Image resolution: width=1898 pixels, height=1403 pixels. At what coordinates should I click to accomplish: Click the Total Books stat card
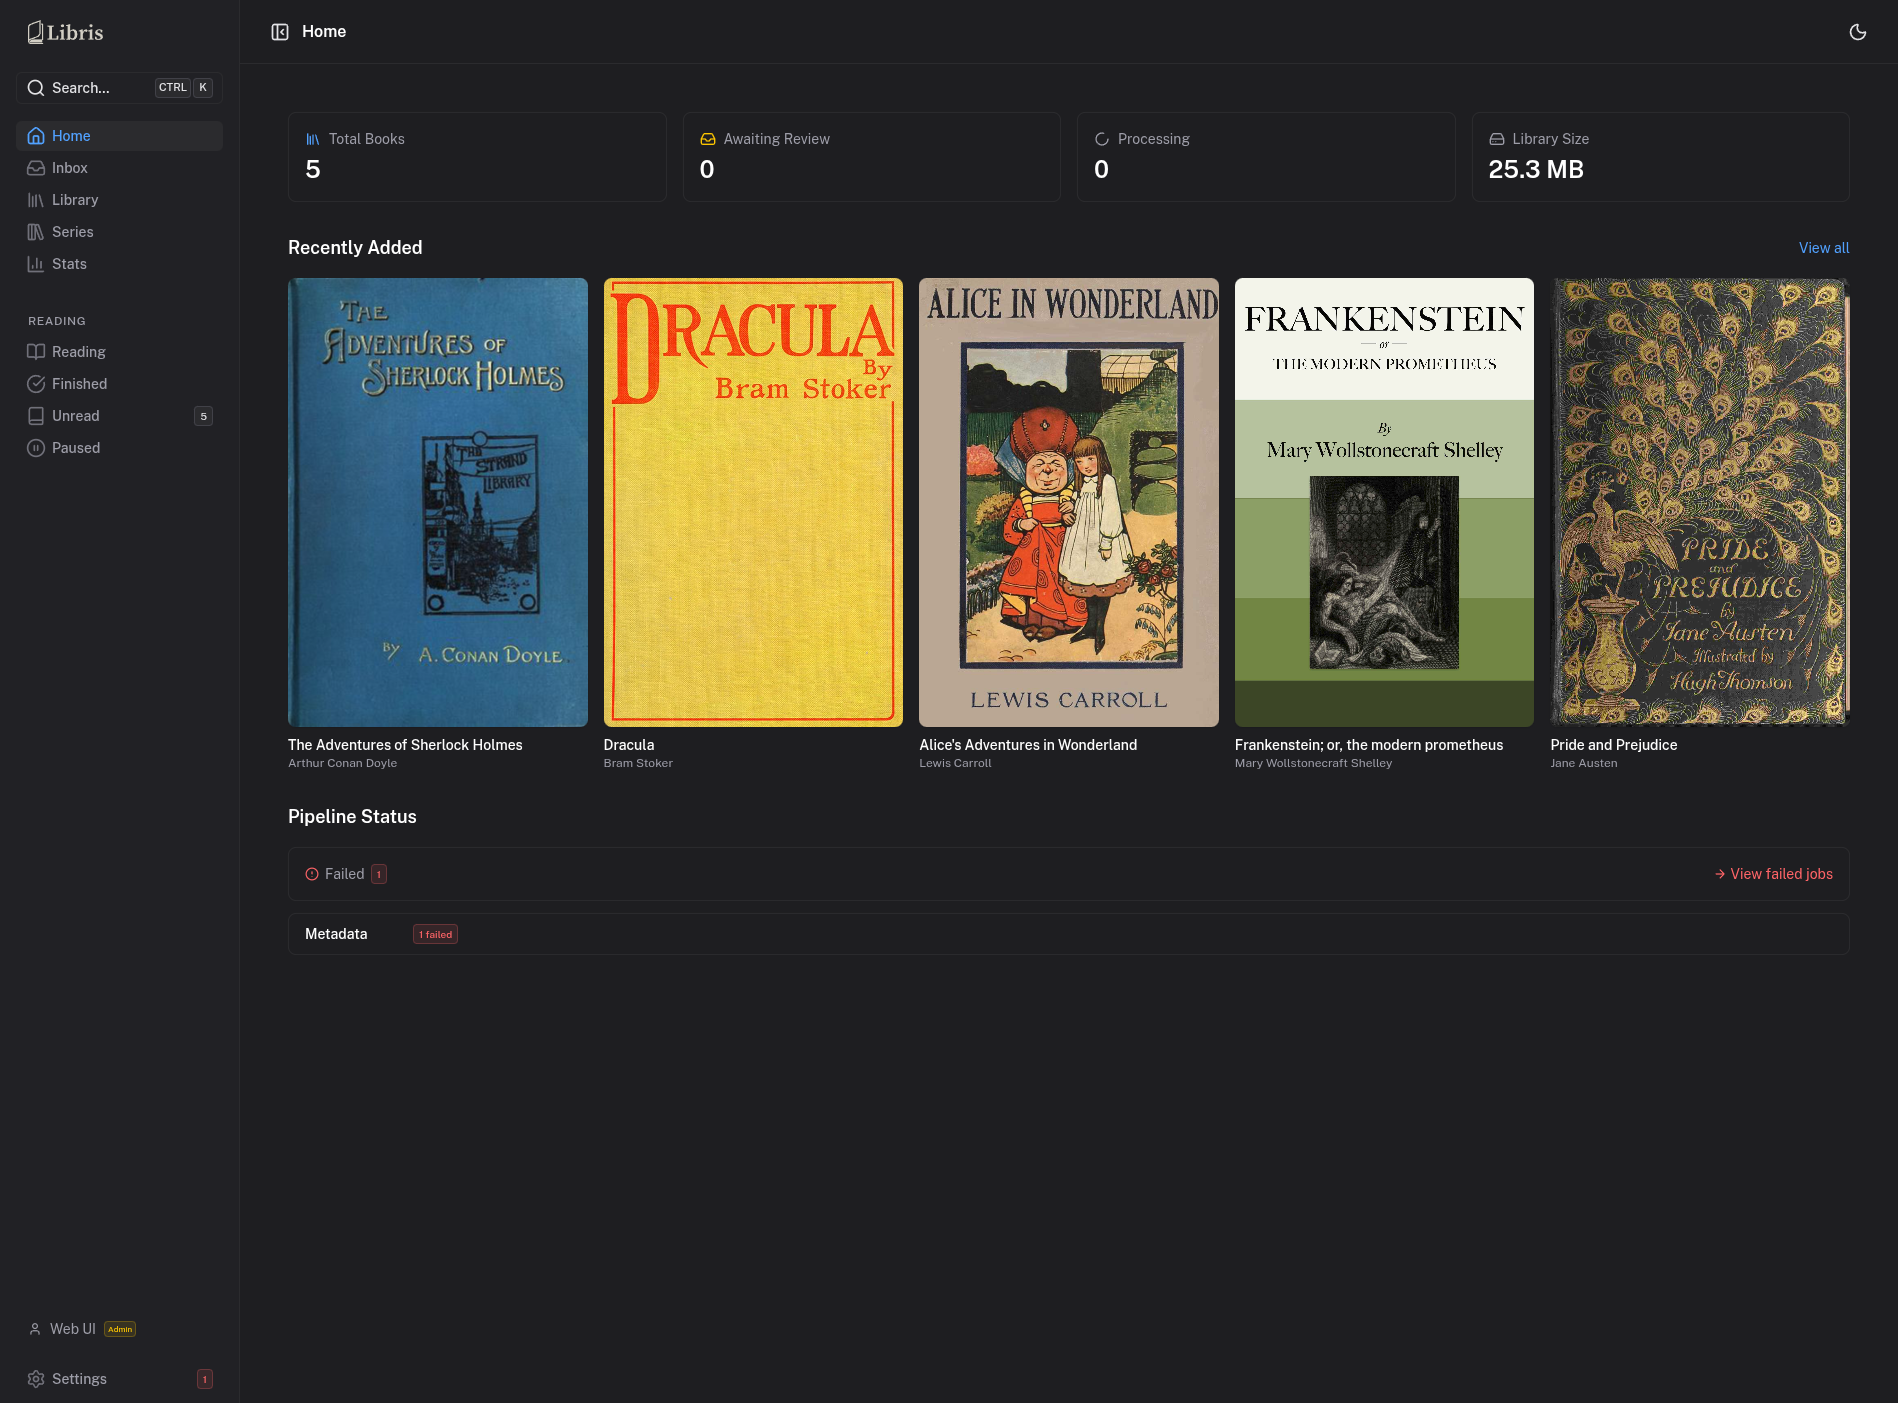[x=477, y=157]
